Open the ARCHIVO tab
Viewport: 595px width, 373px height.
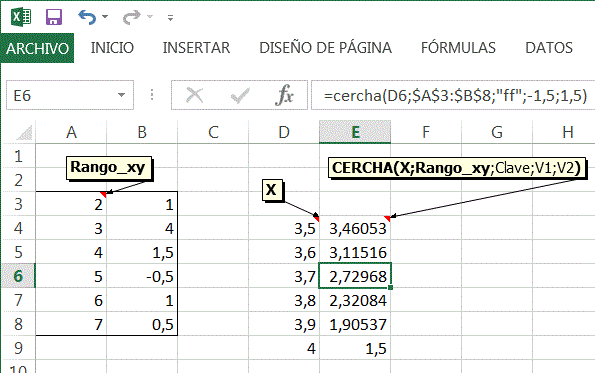pyautogui.click(x=37, y=48)
